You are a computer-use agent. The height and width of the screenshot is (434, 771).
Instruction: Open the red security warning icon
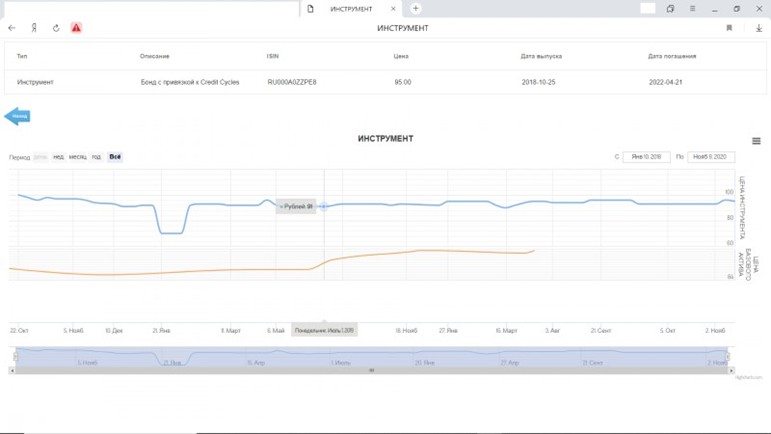76,28
